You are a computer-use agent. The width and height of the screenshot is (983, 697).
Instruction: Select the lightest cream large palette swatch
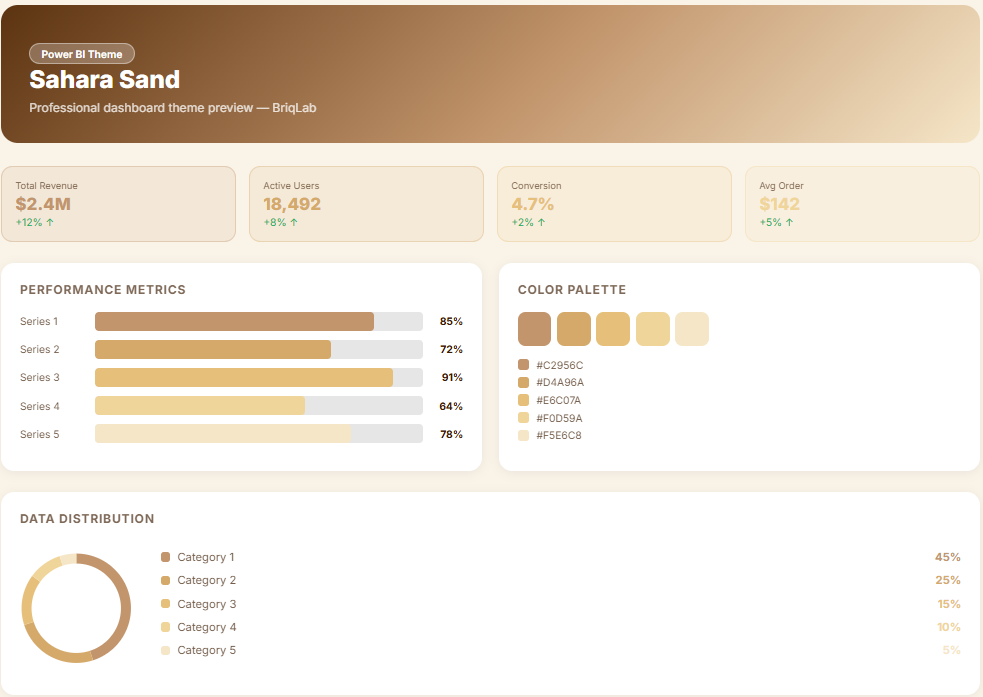coord(692,329)
